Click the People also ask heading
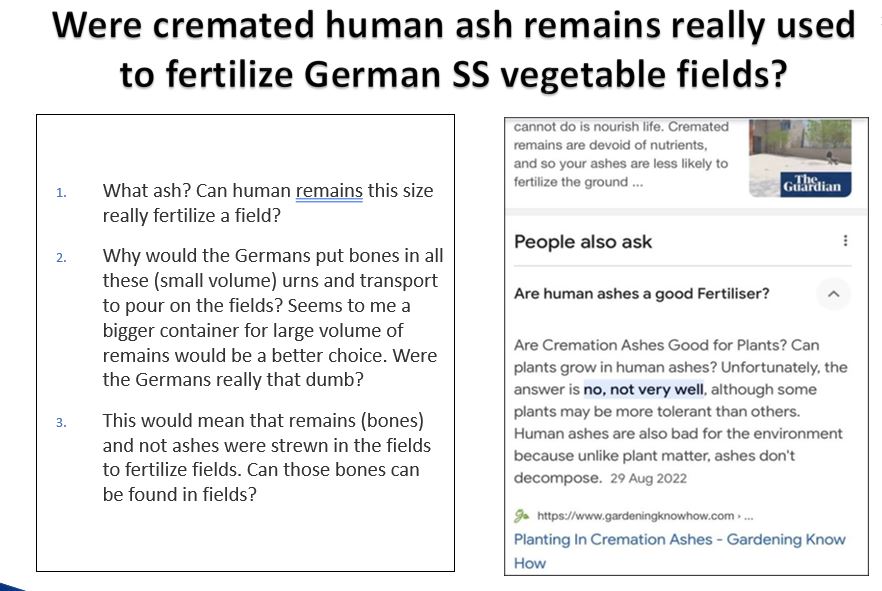 583,242
